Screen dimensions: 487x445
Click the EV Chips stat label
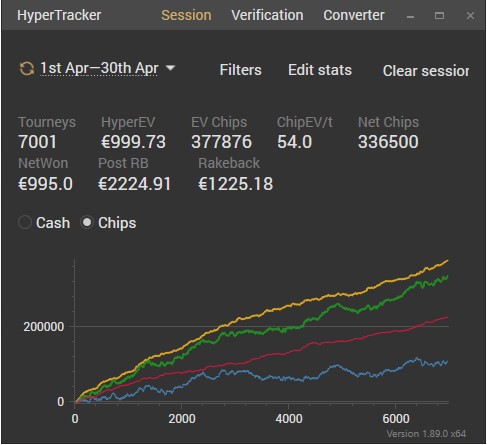click(x=219, y=122)
